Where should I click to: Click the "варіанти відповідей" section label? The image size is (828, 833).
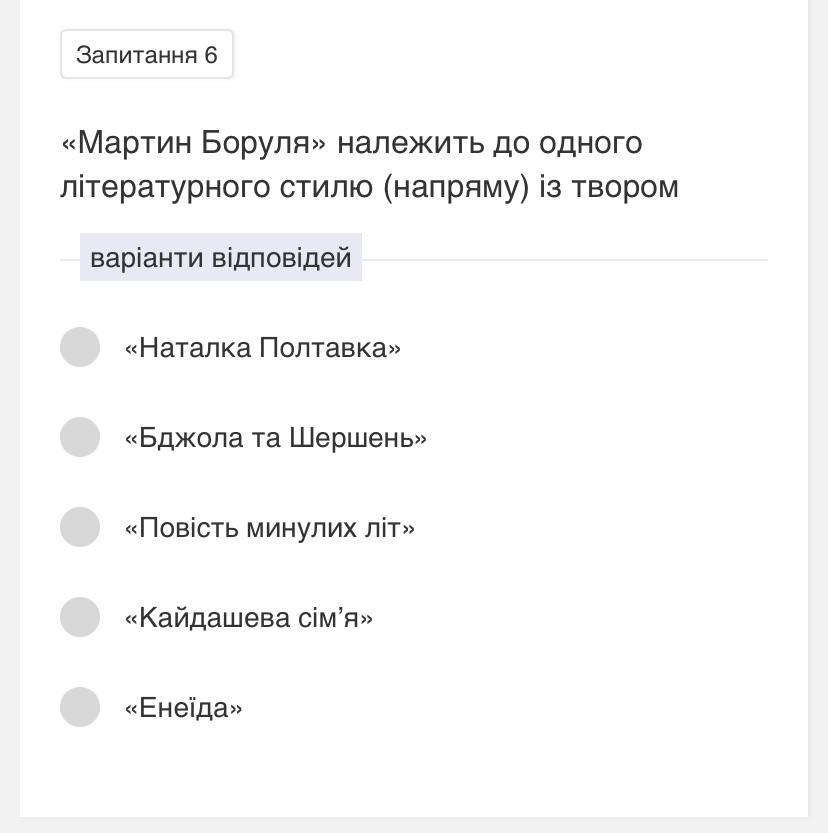tap(221, 258)
